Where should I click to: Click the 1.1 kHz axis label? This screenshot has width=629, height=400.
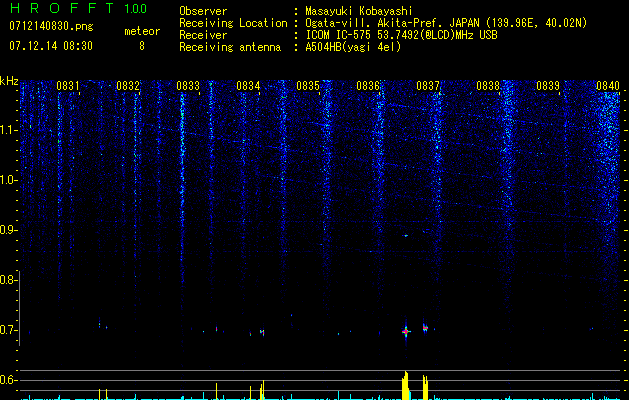click(8, 130)
